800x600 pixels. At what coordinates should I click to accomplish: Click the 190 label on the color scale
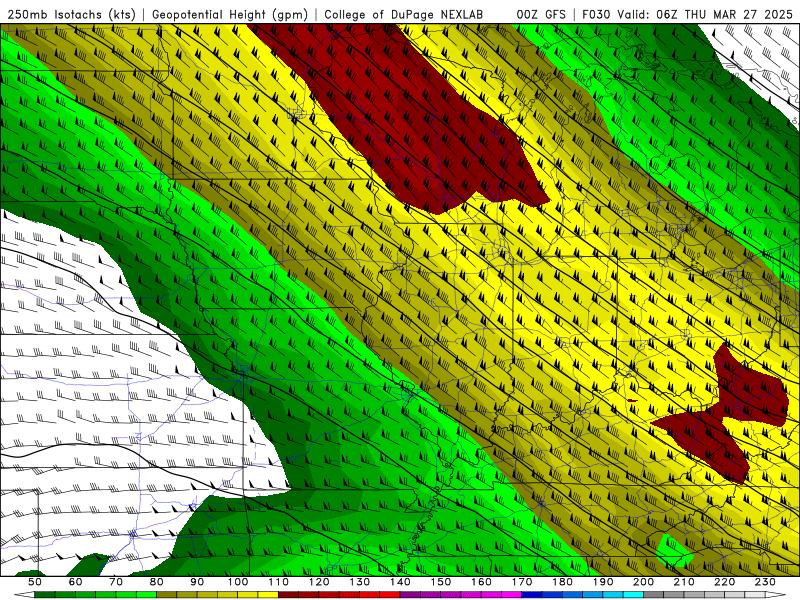(603, 582)
